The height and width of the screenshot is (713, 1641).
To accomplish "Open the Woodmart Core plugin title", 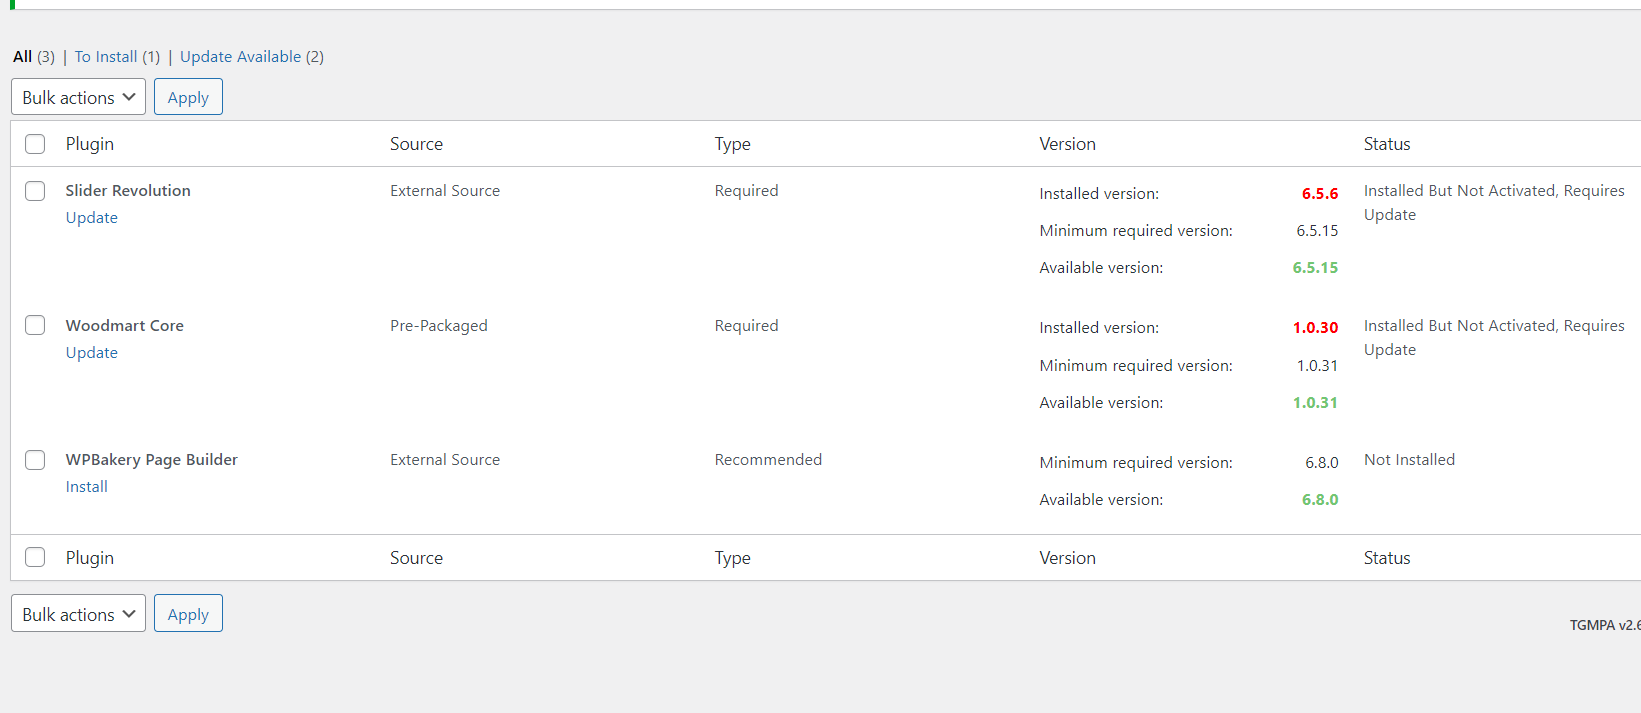I will [125, 326].
